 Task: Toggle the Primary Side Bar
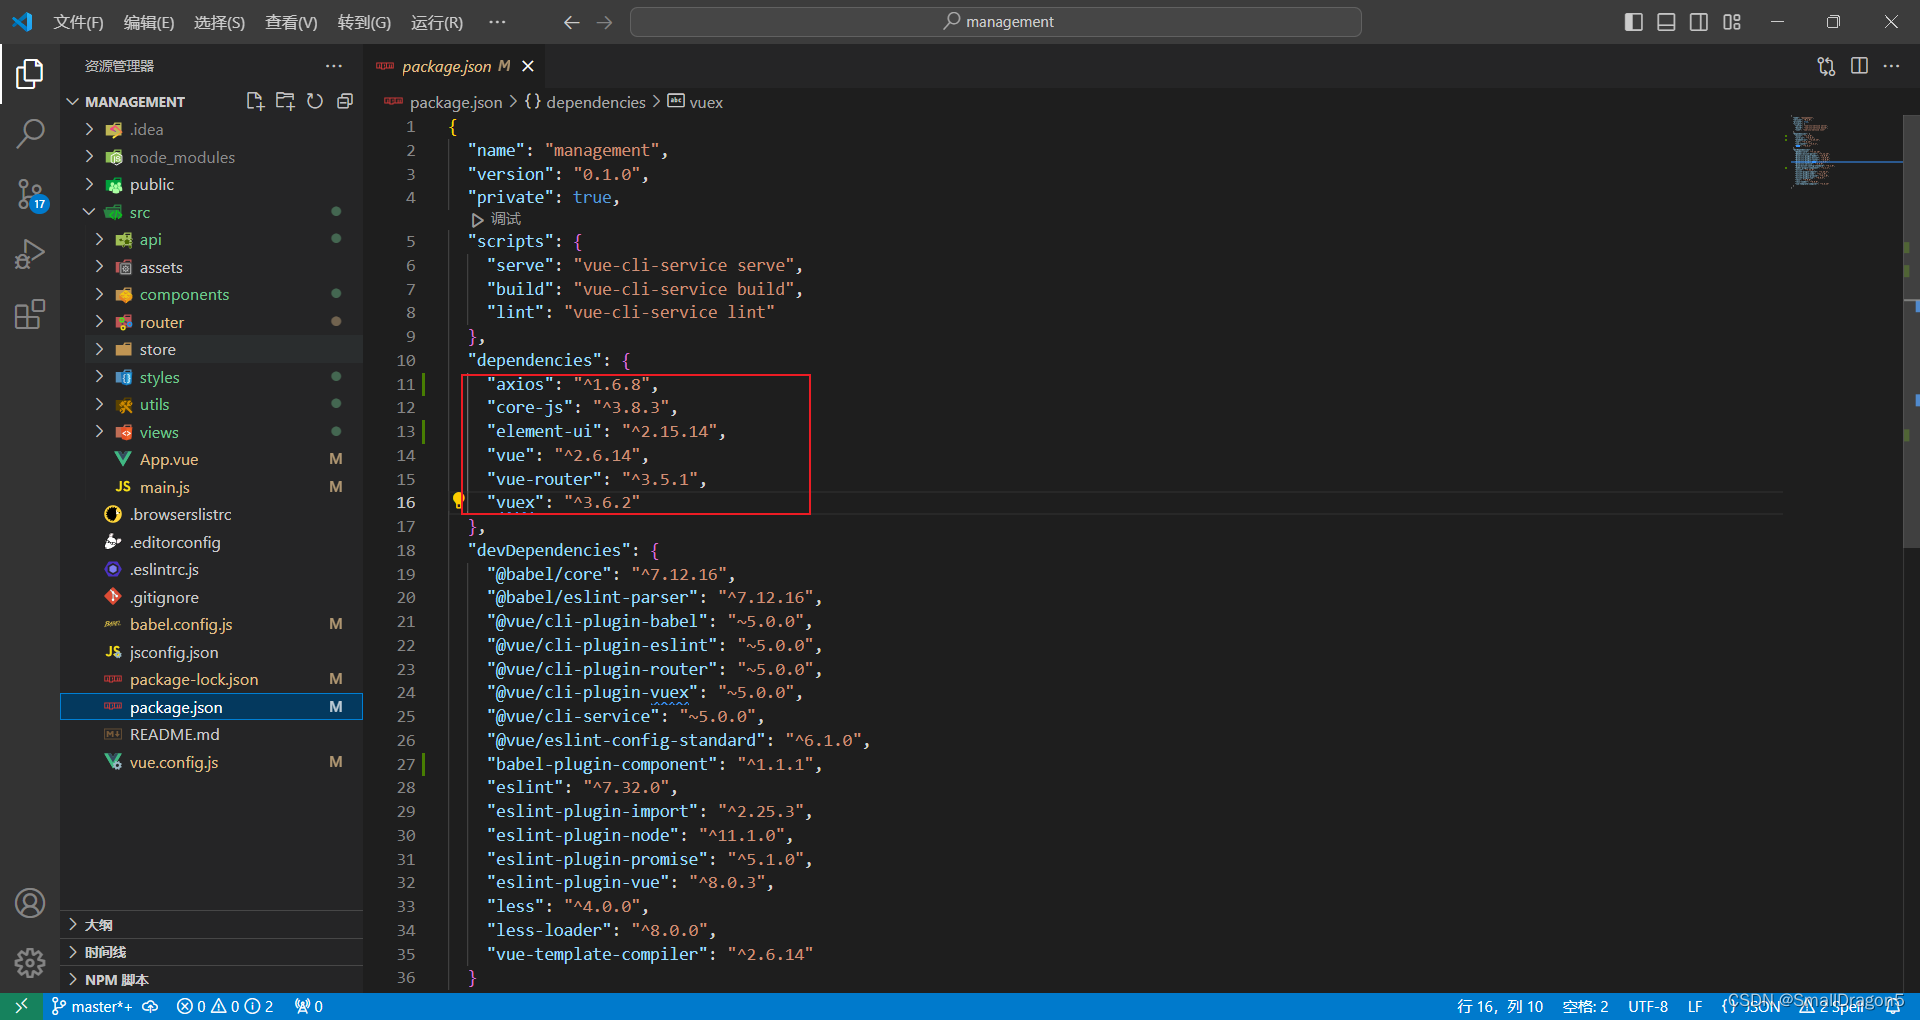[x=1632, y=21]
